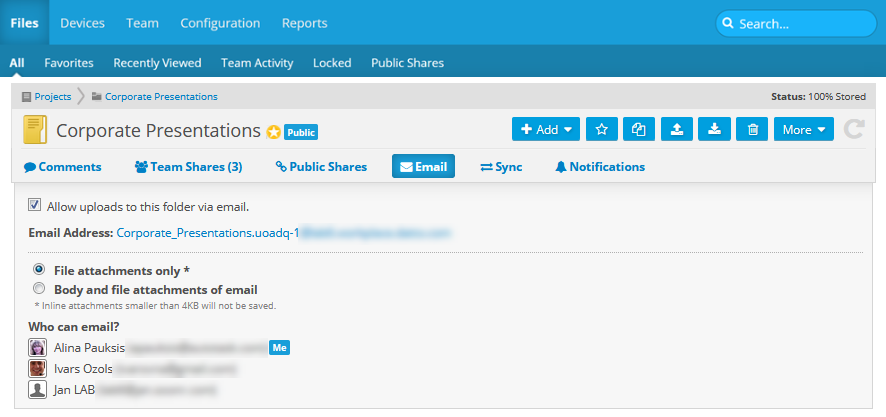Click the grey refresh arrow icon
This screenshot has height=417, width=886.
[x=853, y=129]
